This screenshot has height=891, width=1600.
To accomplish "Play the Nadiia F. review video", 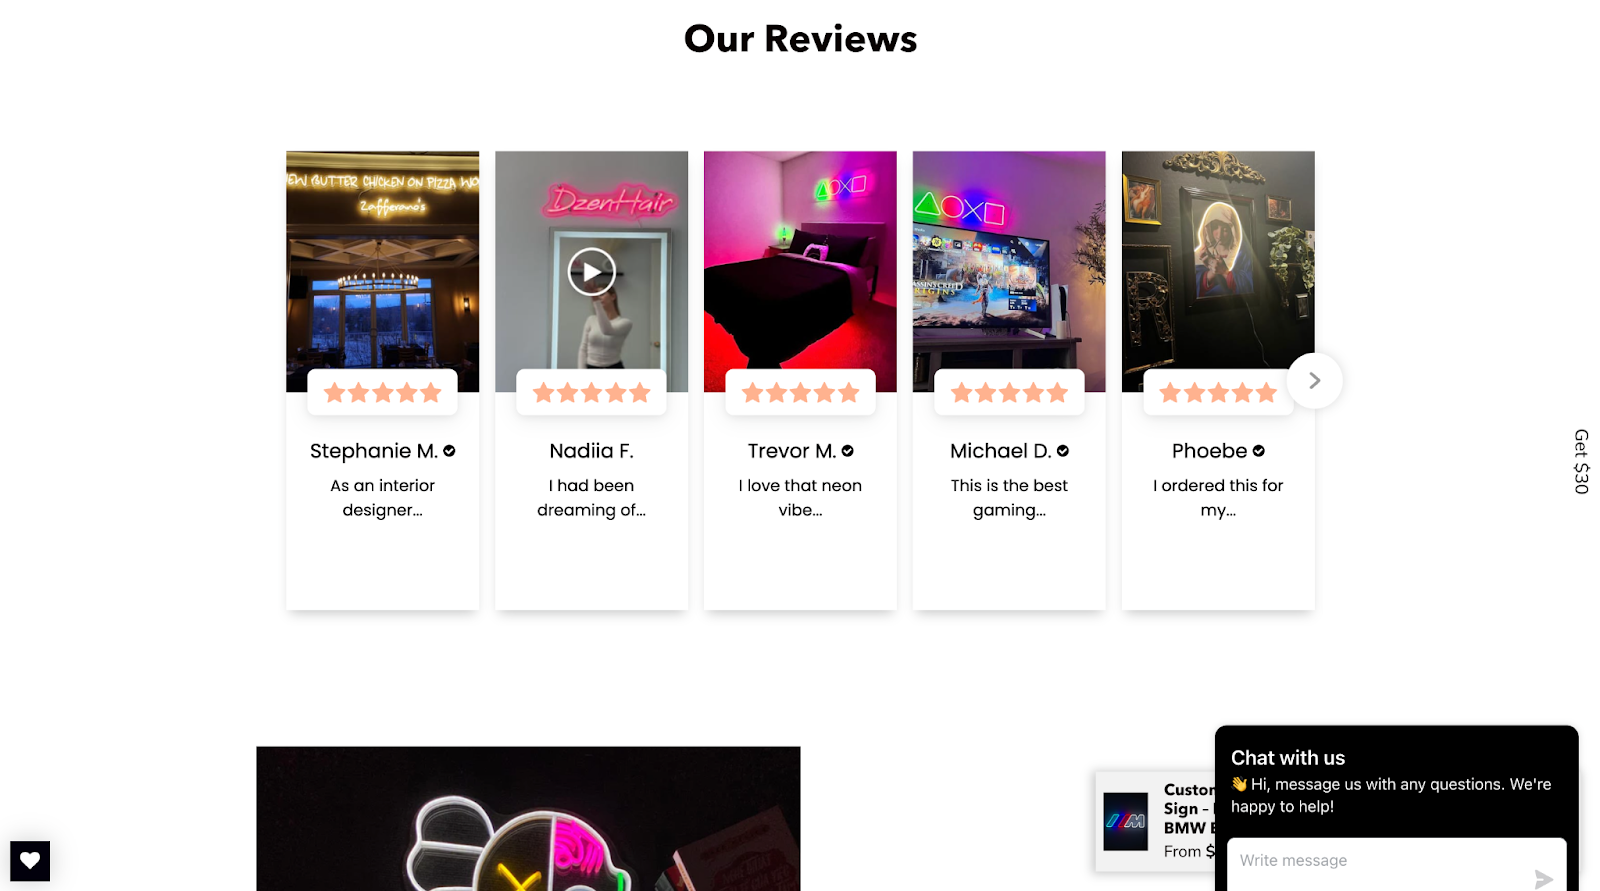I will tap(591, 272).
